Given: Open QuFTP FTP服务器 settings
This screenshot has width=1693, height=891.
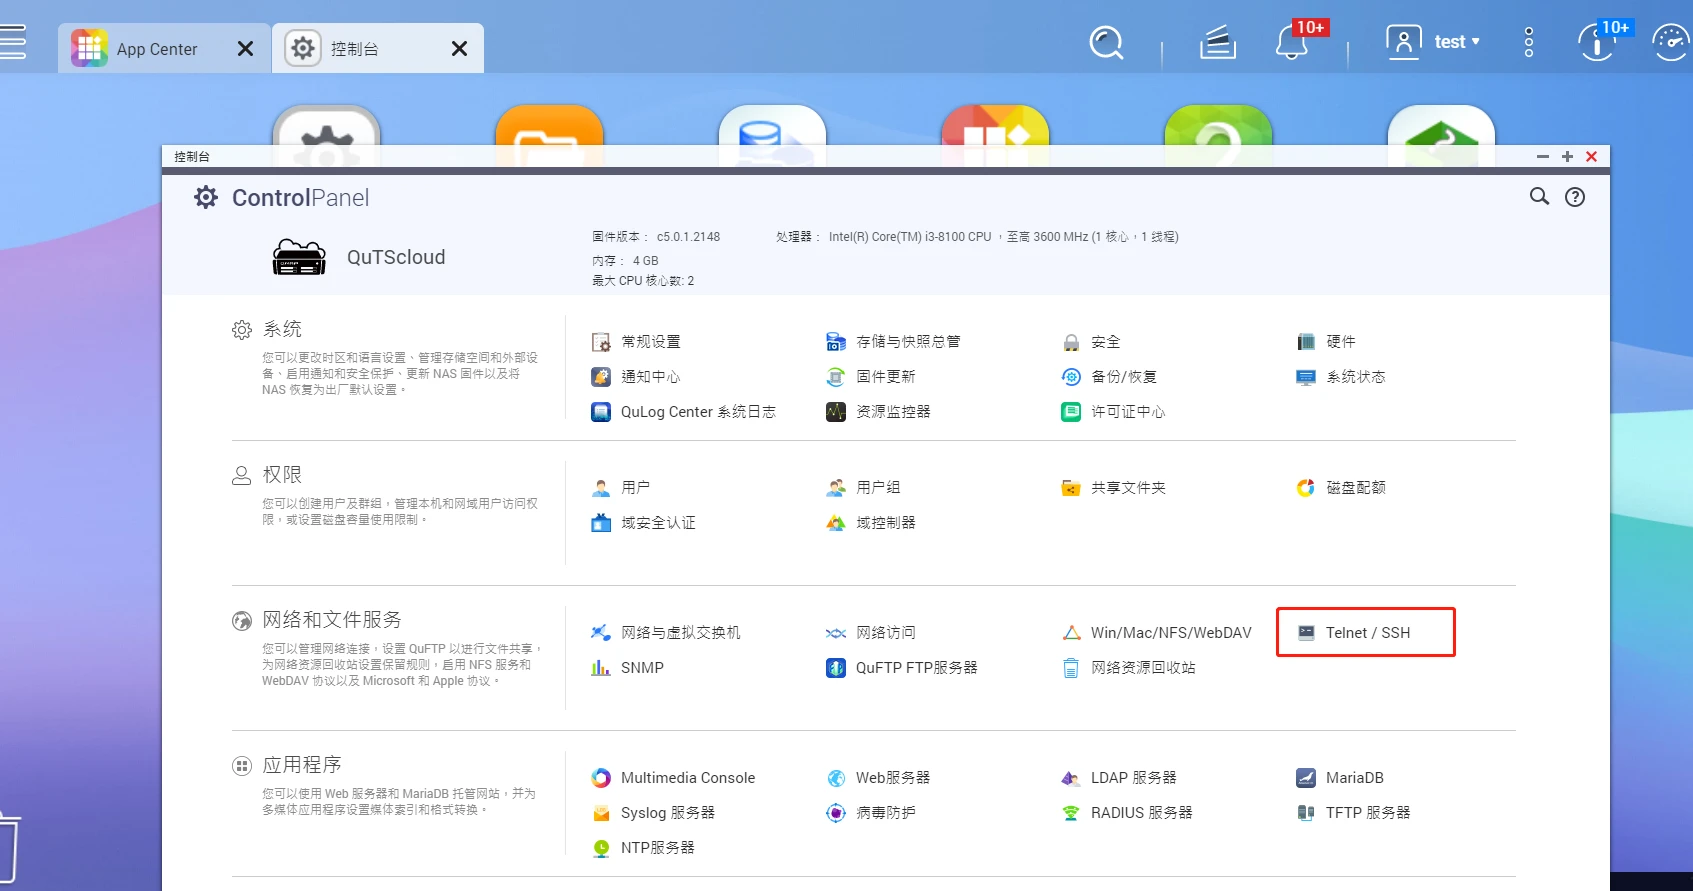Looking at the screenshot, I should pyautogui.click(x=902, y=668).
